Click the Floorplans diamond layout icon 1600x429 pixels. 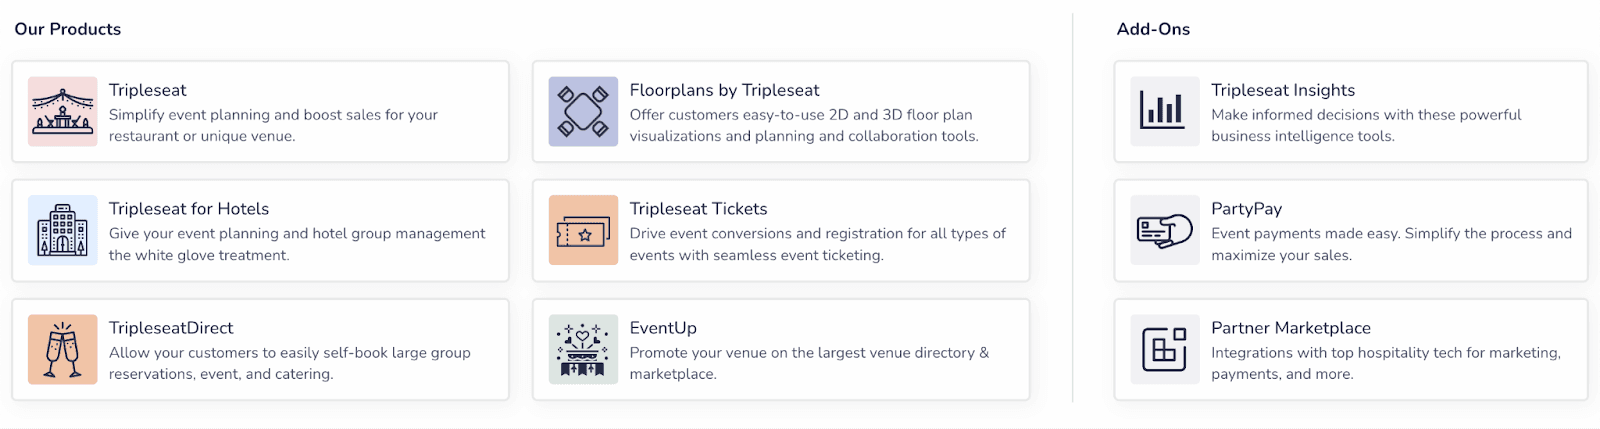point(583,112)
